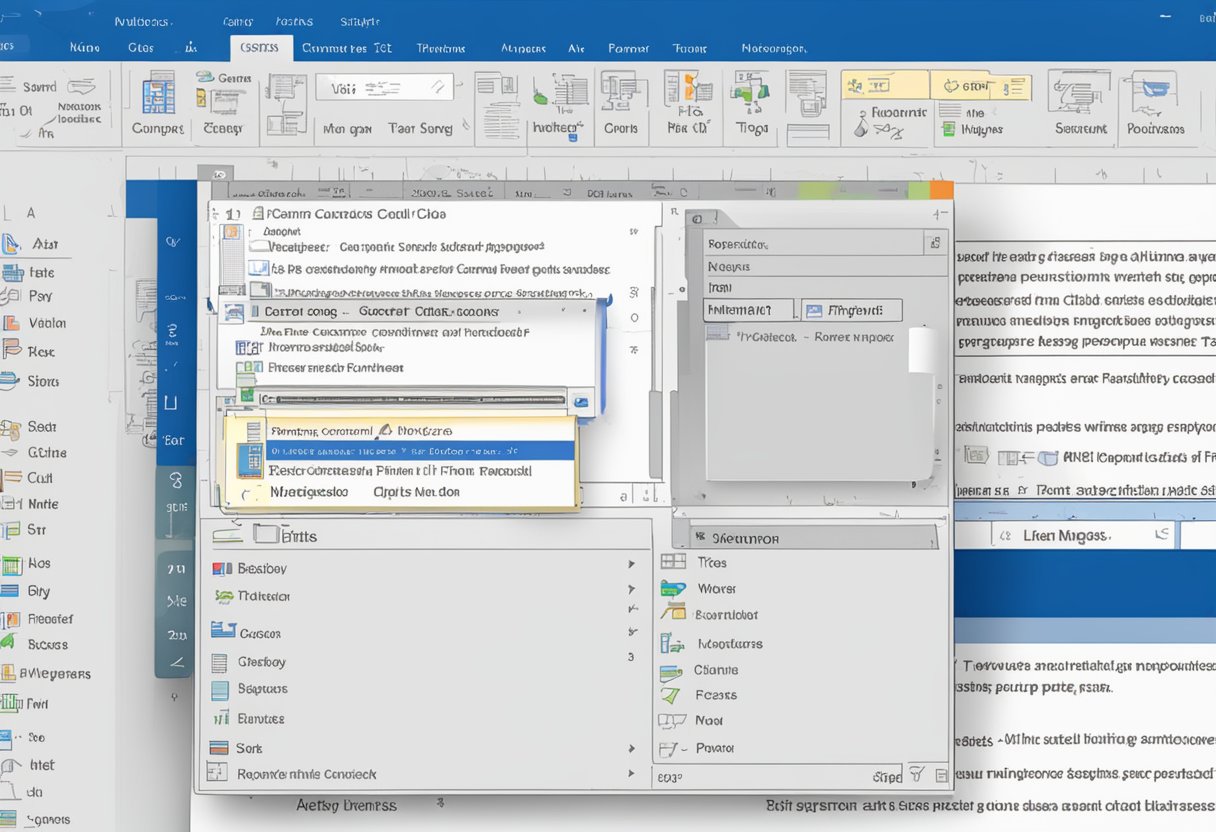Click the Rcsc item in left sidebar
Viewport: 1216px width, 832px height.
point(41,352)
